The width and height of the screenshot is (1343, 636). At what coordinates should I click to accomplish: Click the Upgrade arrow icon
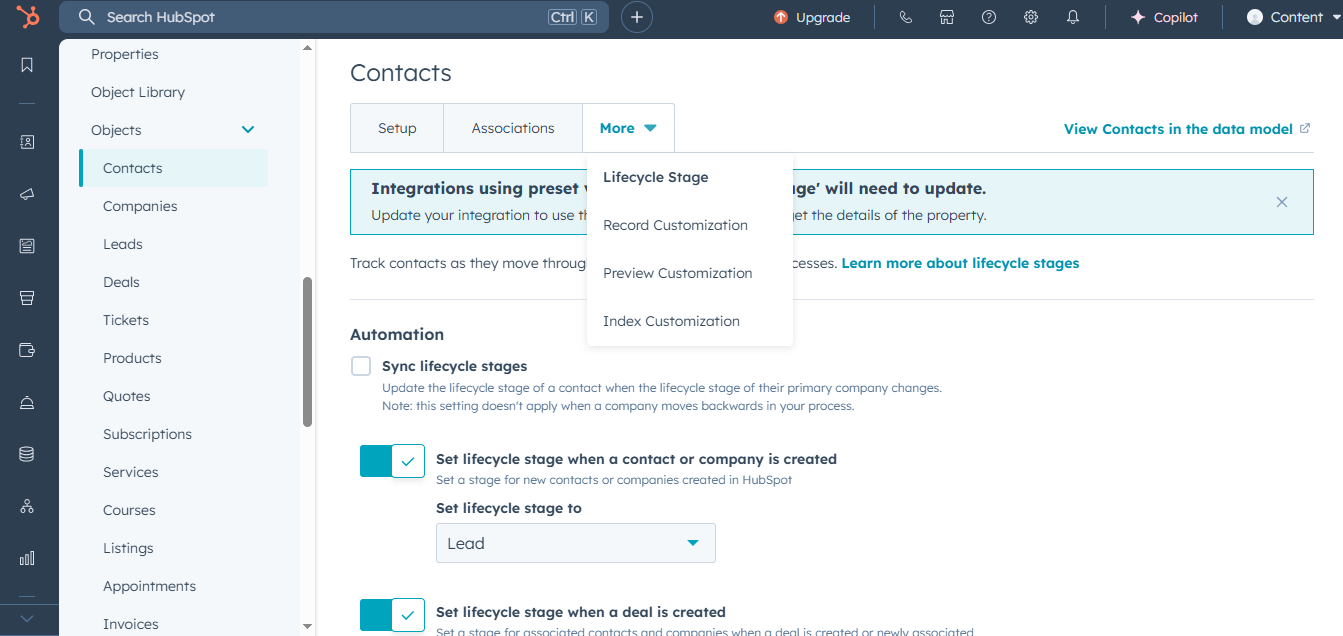781,17
